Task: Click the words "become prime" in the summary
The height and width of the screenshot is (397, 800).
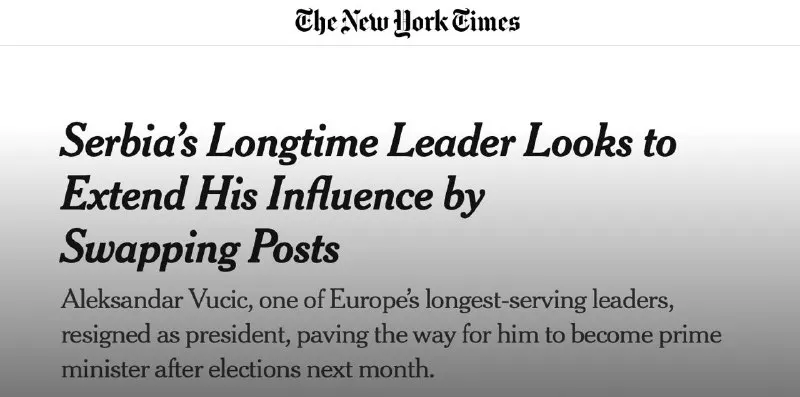Action: pyautogui.click(x=645, y=336)
